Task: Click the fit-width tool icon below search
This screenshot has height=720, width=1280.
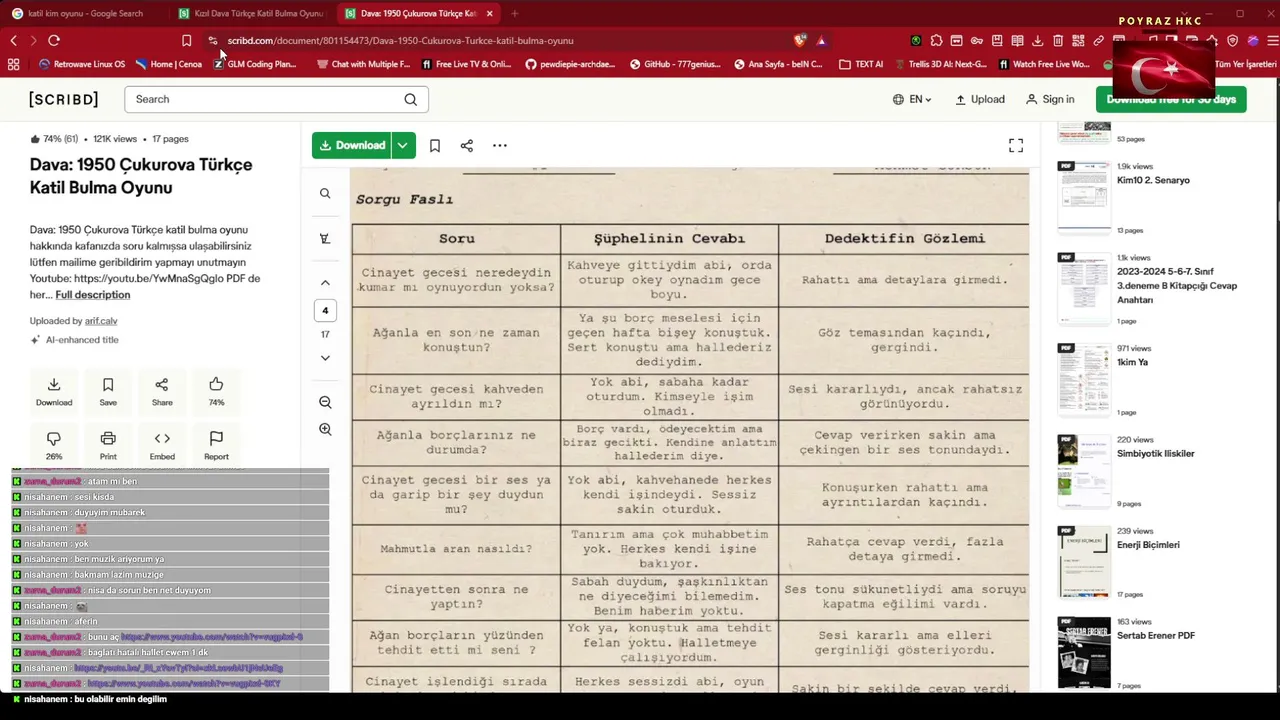Action: (325, 238)
